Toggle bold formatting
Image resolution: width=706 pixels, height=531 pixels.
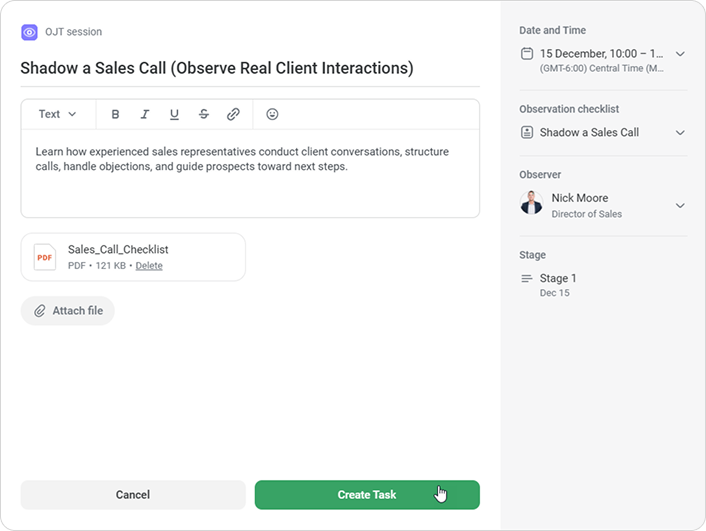click(x=115, y=115)
